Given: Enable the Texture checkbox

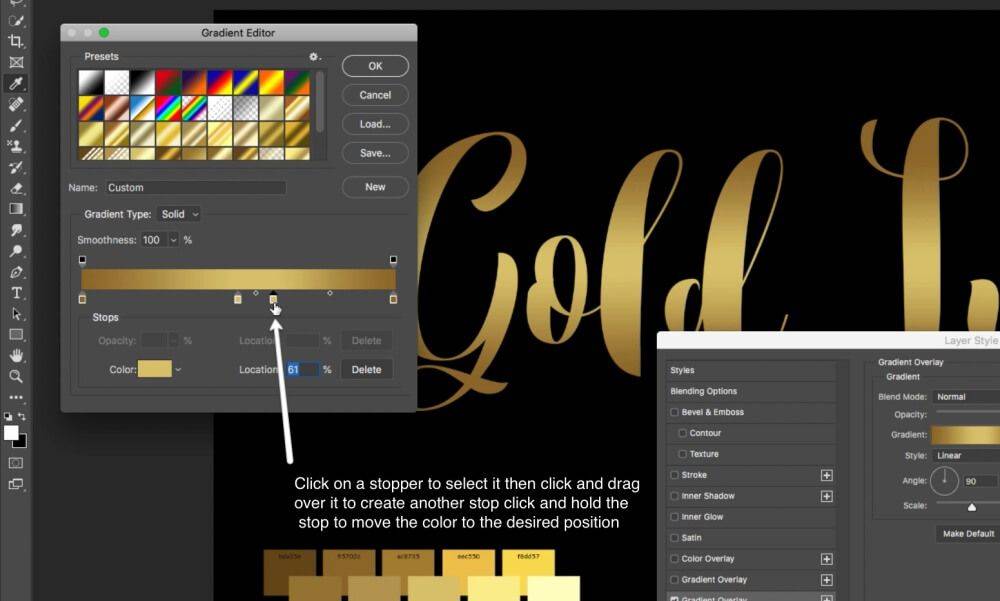Looking at the screenshot, I should tap(682, 454).
